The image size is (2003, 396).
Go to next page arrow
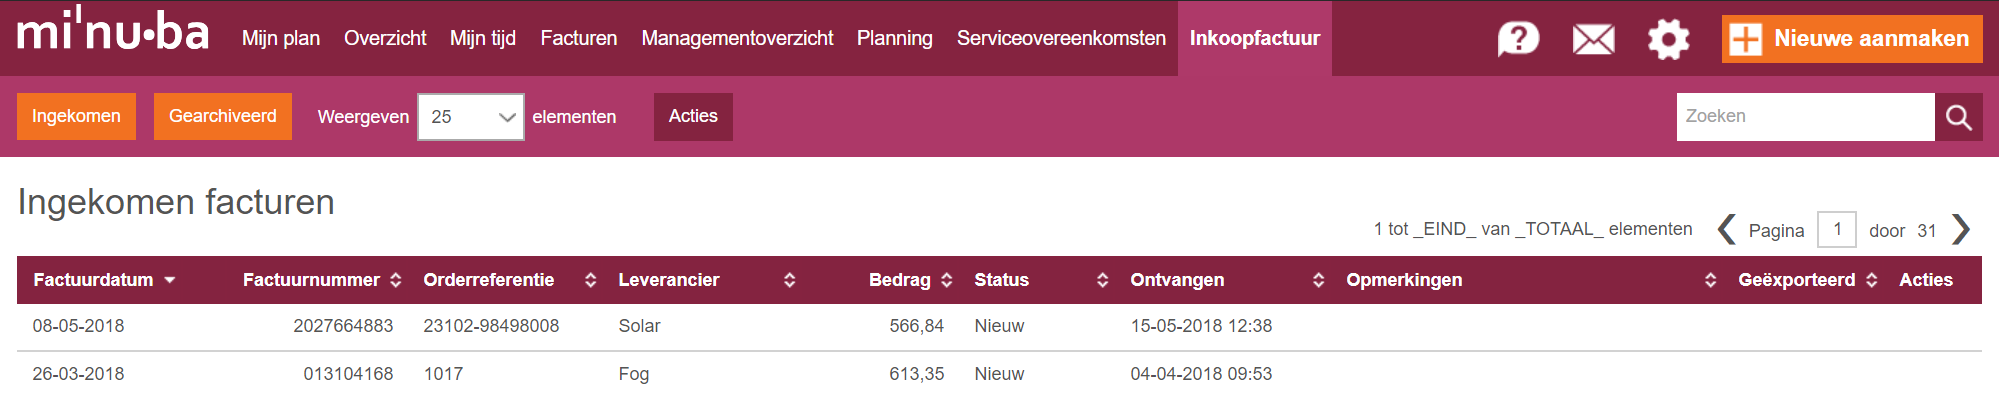pyautogui.click(x=1961, y=229)
